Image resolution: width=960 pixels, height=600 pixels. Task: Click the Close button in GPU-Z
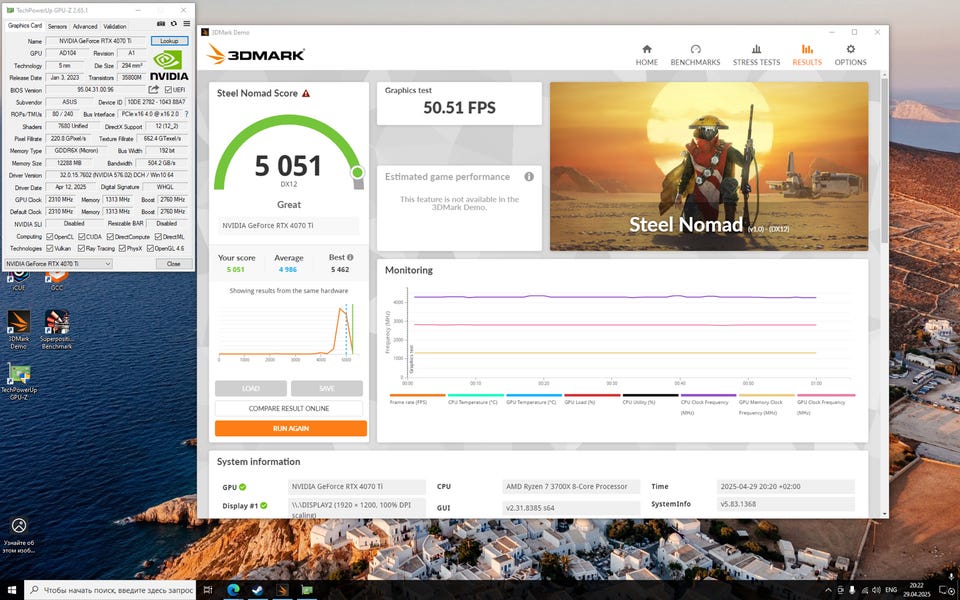point(173,263)
